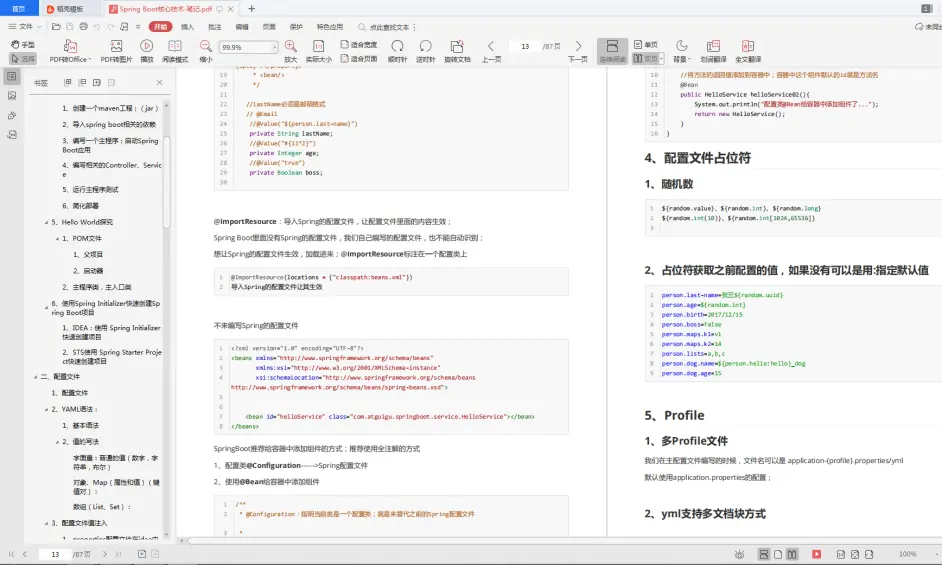Collapse the '5、Hello World探究' bookmark node
This screenshot has height=565, width=942.
[46, 222]
